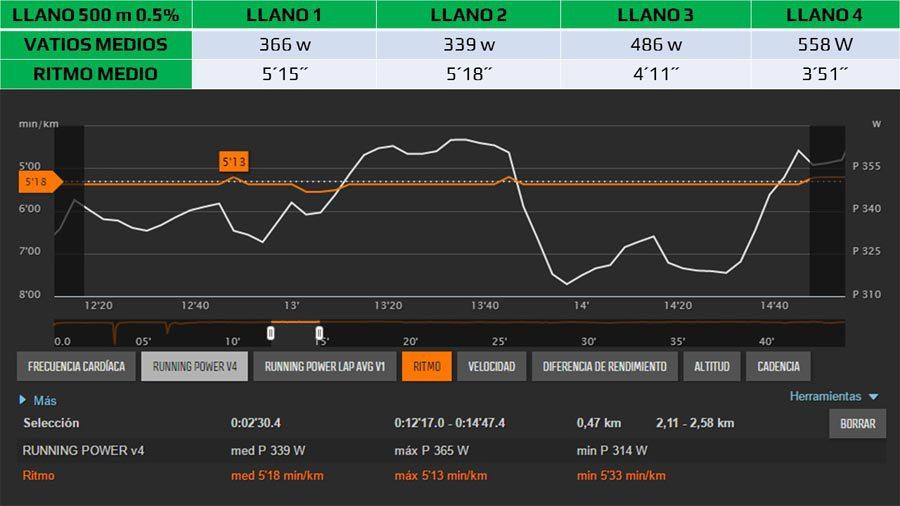Toggle the Running Power V4 series
This screenshot has width=900, height=506.
coord(194,366)
